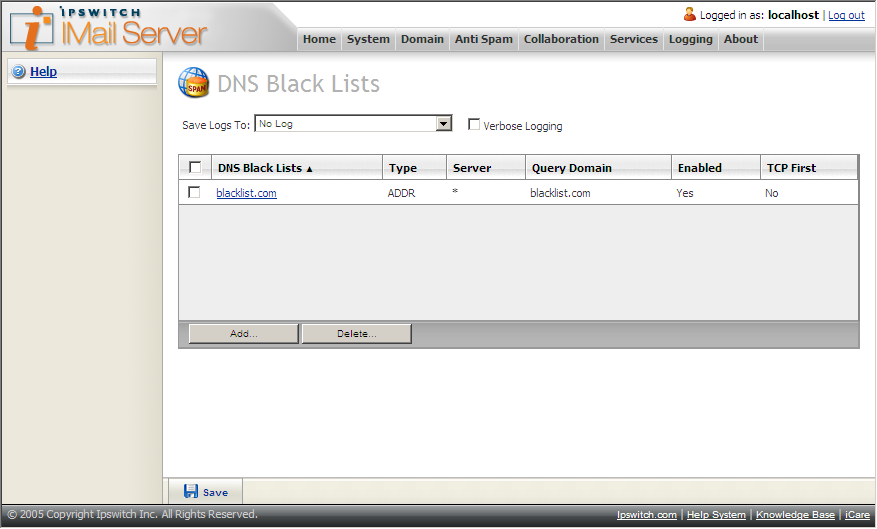This screenshot has width=877, height=529.
Task: Click the Add... button
Action: point(244,334)
